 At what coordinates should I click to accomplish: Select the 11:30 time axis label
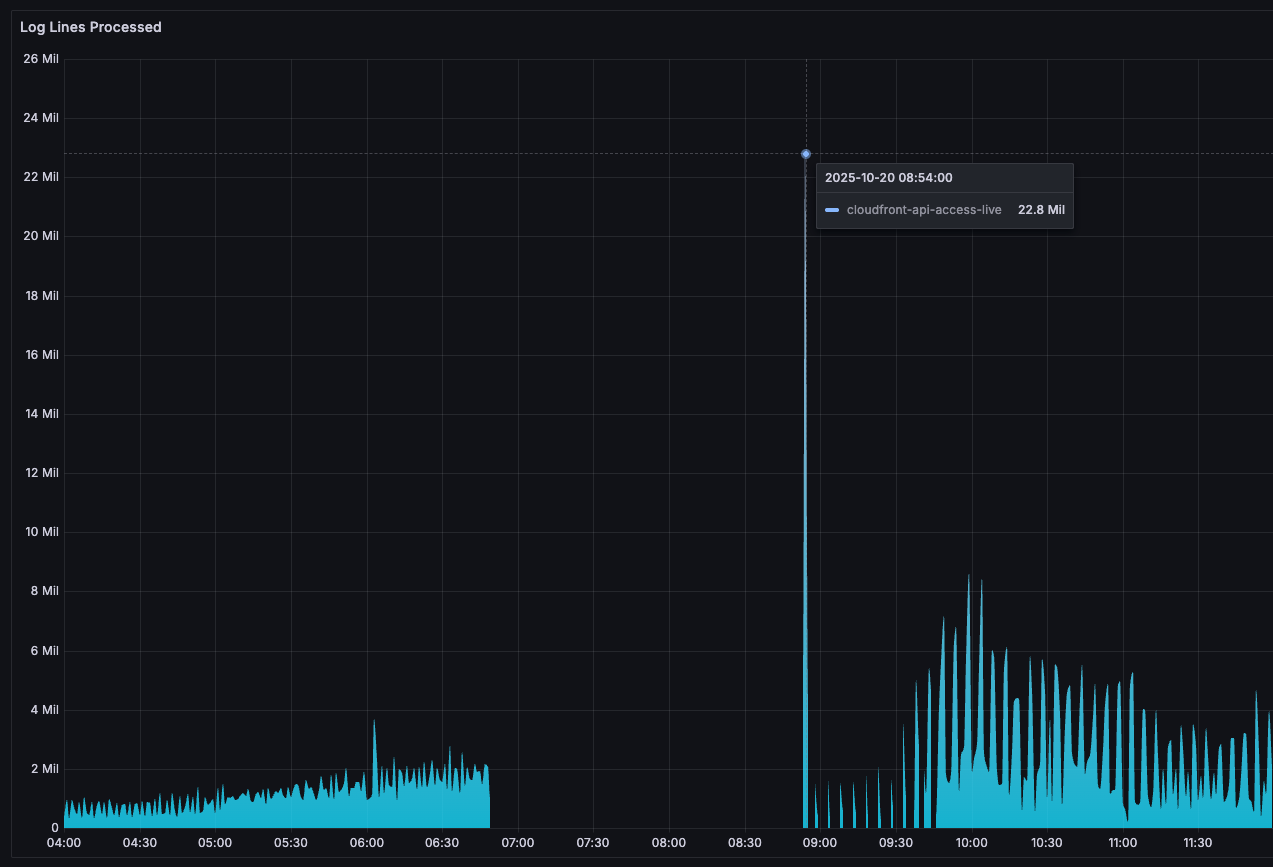[1198, 843]
